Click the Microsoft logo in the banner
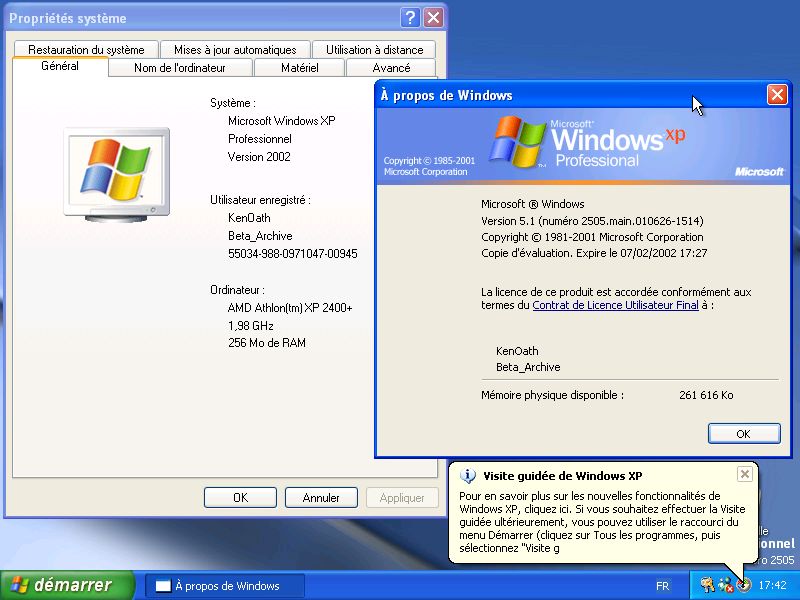 [759, 171]
